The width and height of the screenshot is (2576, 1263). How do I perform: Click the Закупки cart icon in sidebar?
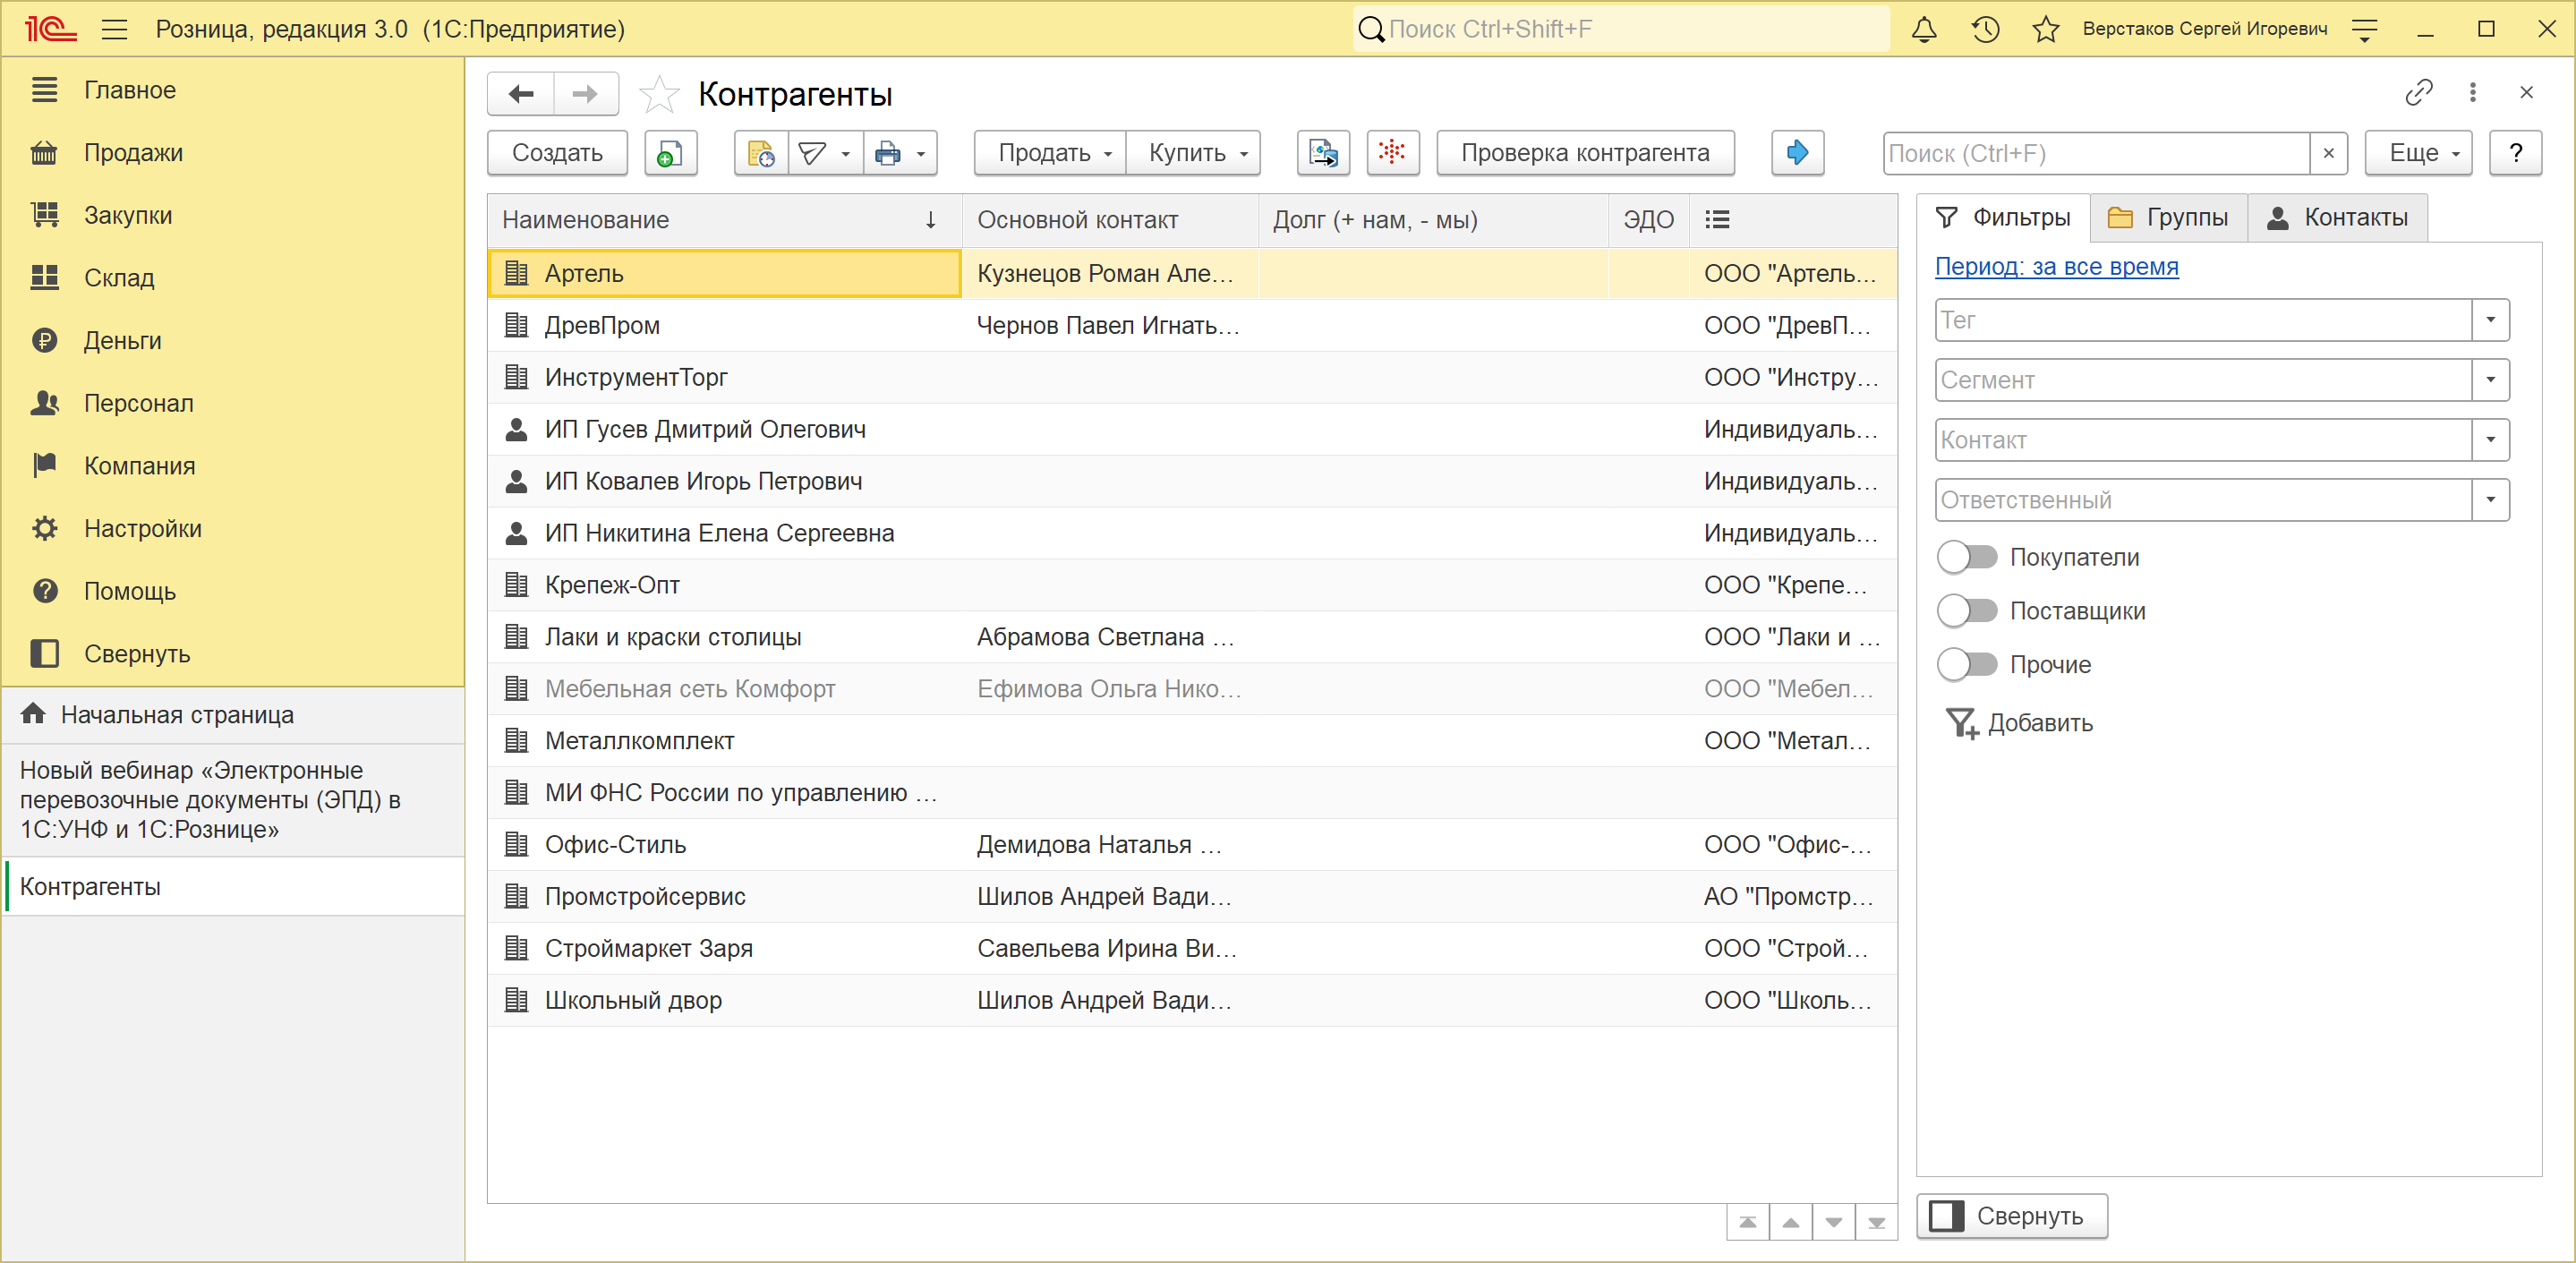(x=44, y=215)
